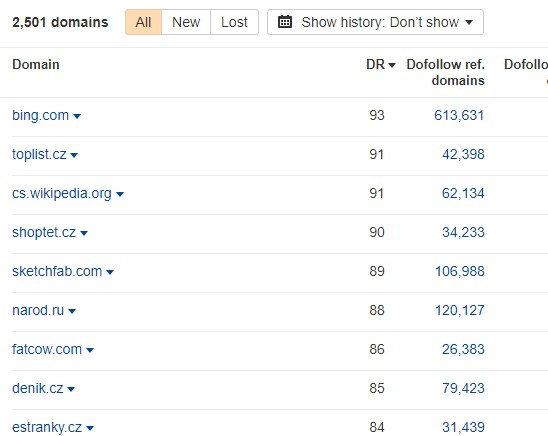Open the 120,127 ref. domains for narod.ru

pos(460,310)
